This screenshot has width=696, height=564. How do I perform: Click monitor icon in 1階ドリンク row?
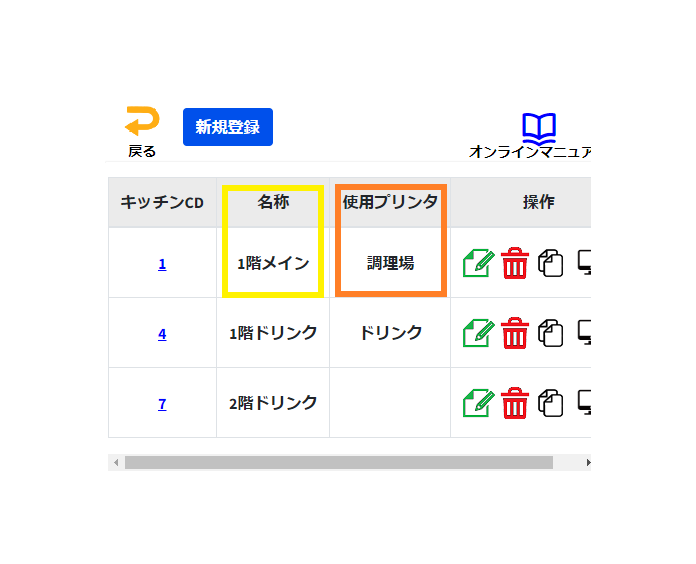(x=584, y=333)
